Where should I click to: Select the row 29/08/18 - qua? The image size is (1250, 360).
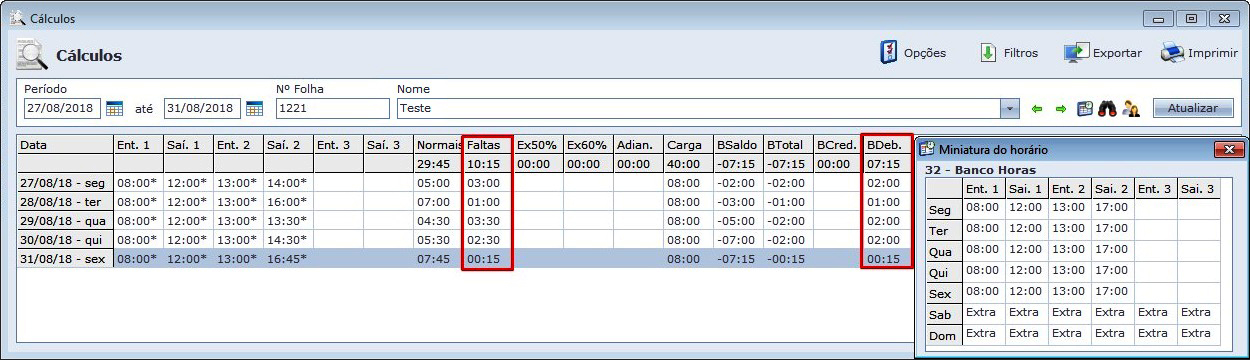tap(465, 221)
